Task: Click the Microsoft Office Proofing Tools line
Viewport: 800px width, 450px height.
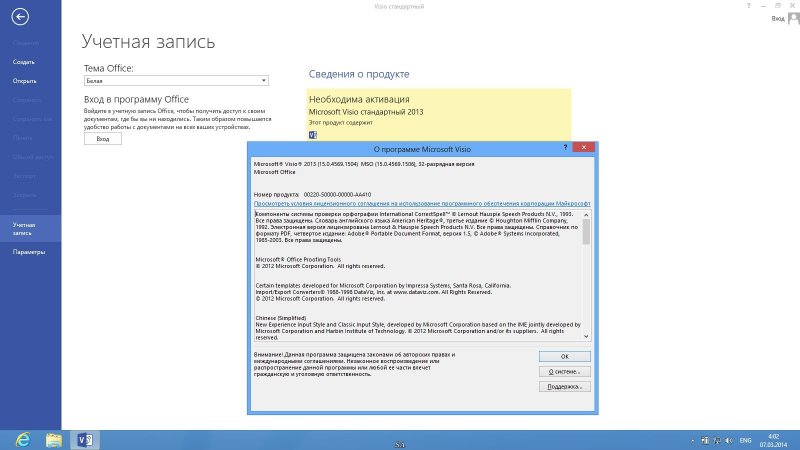Action: [x=298, y=259]
